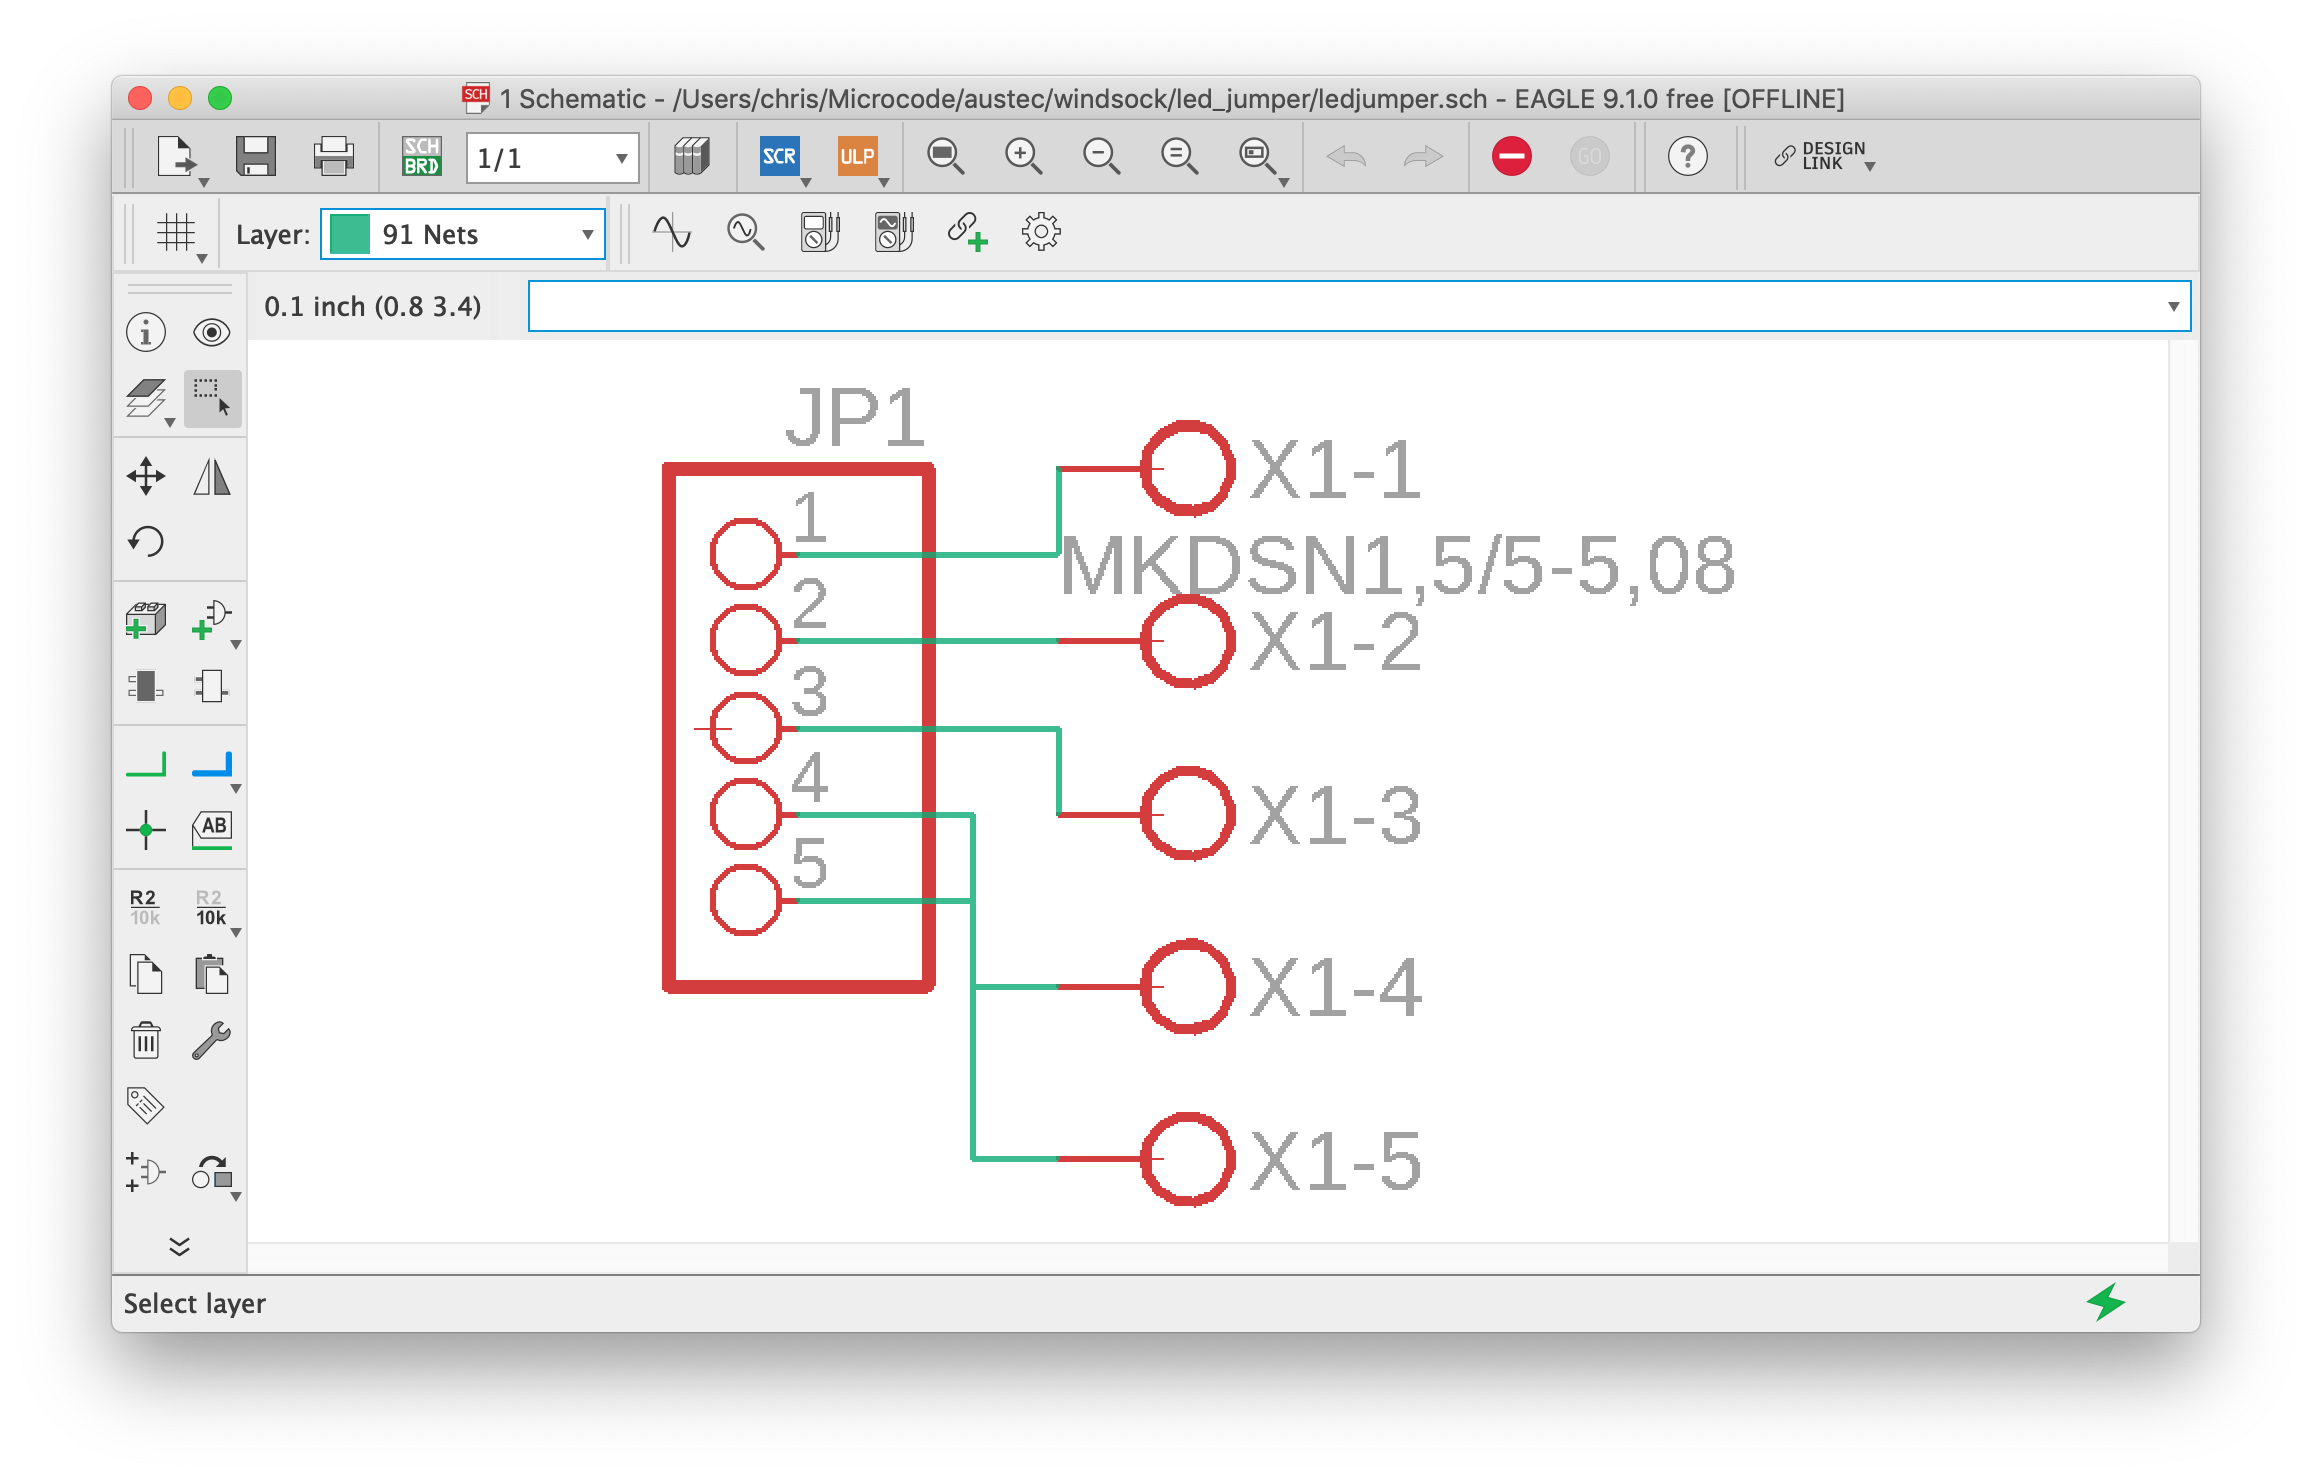Open the Layer 91 Nets dropdown

click(463, 234)
